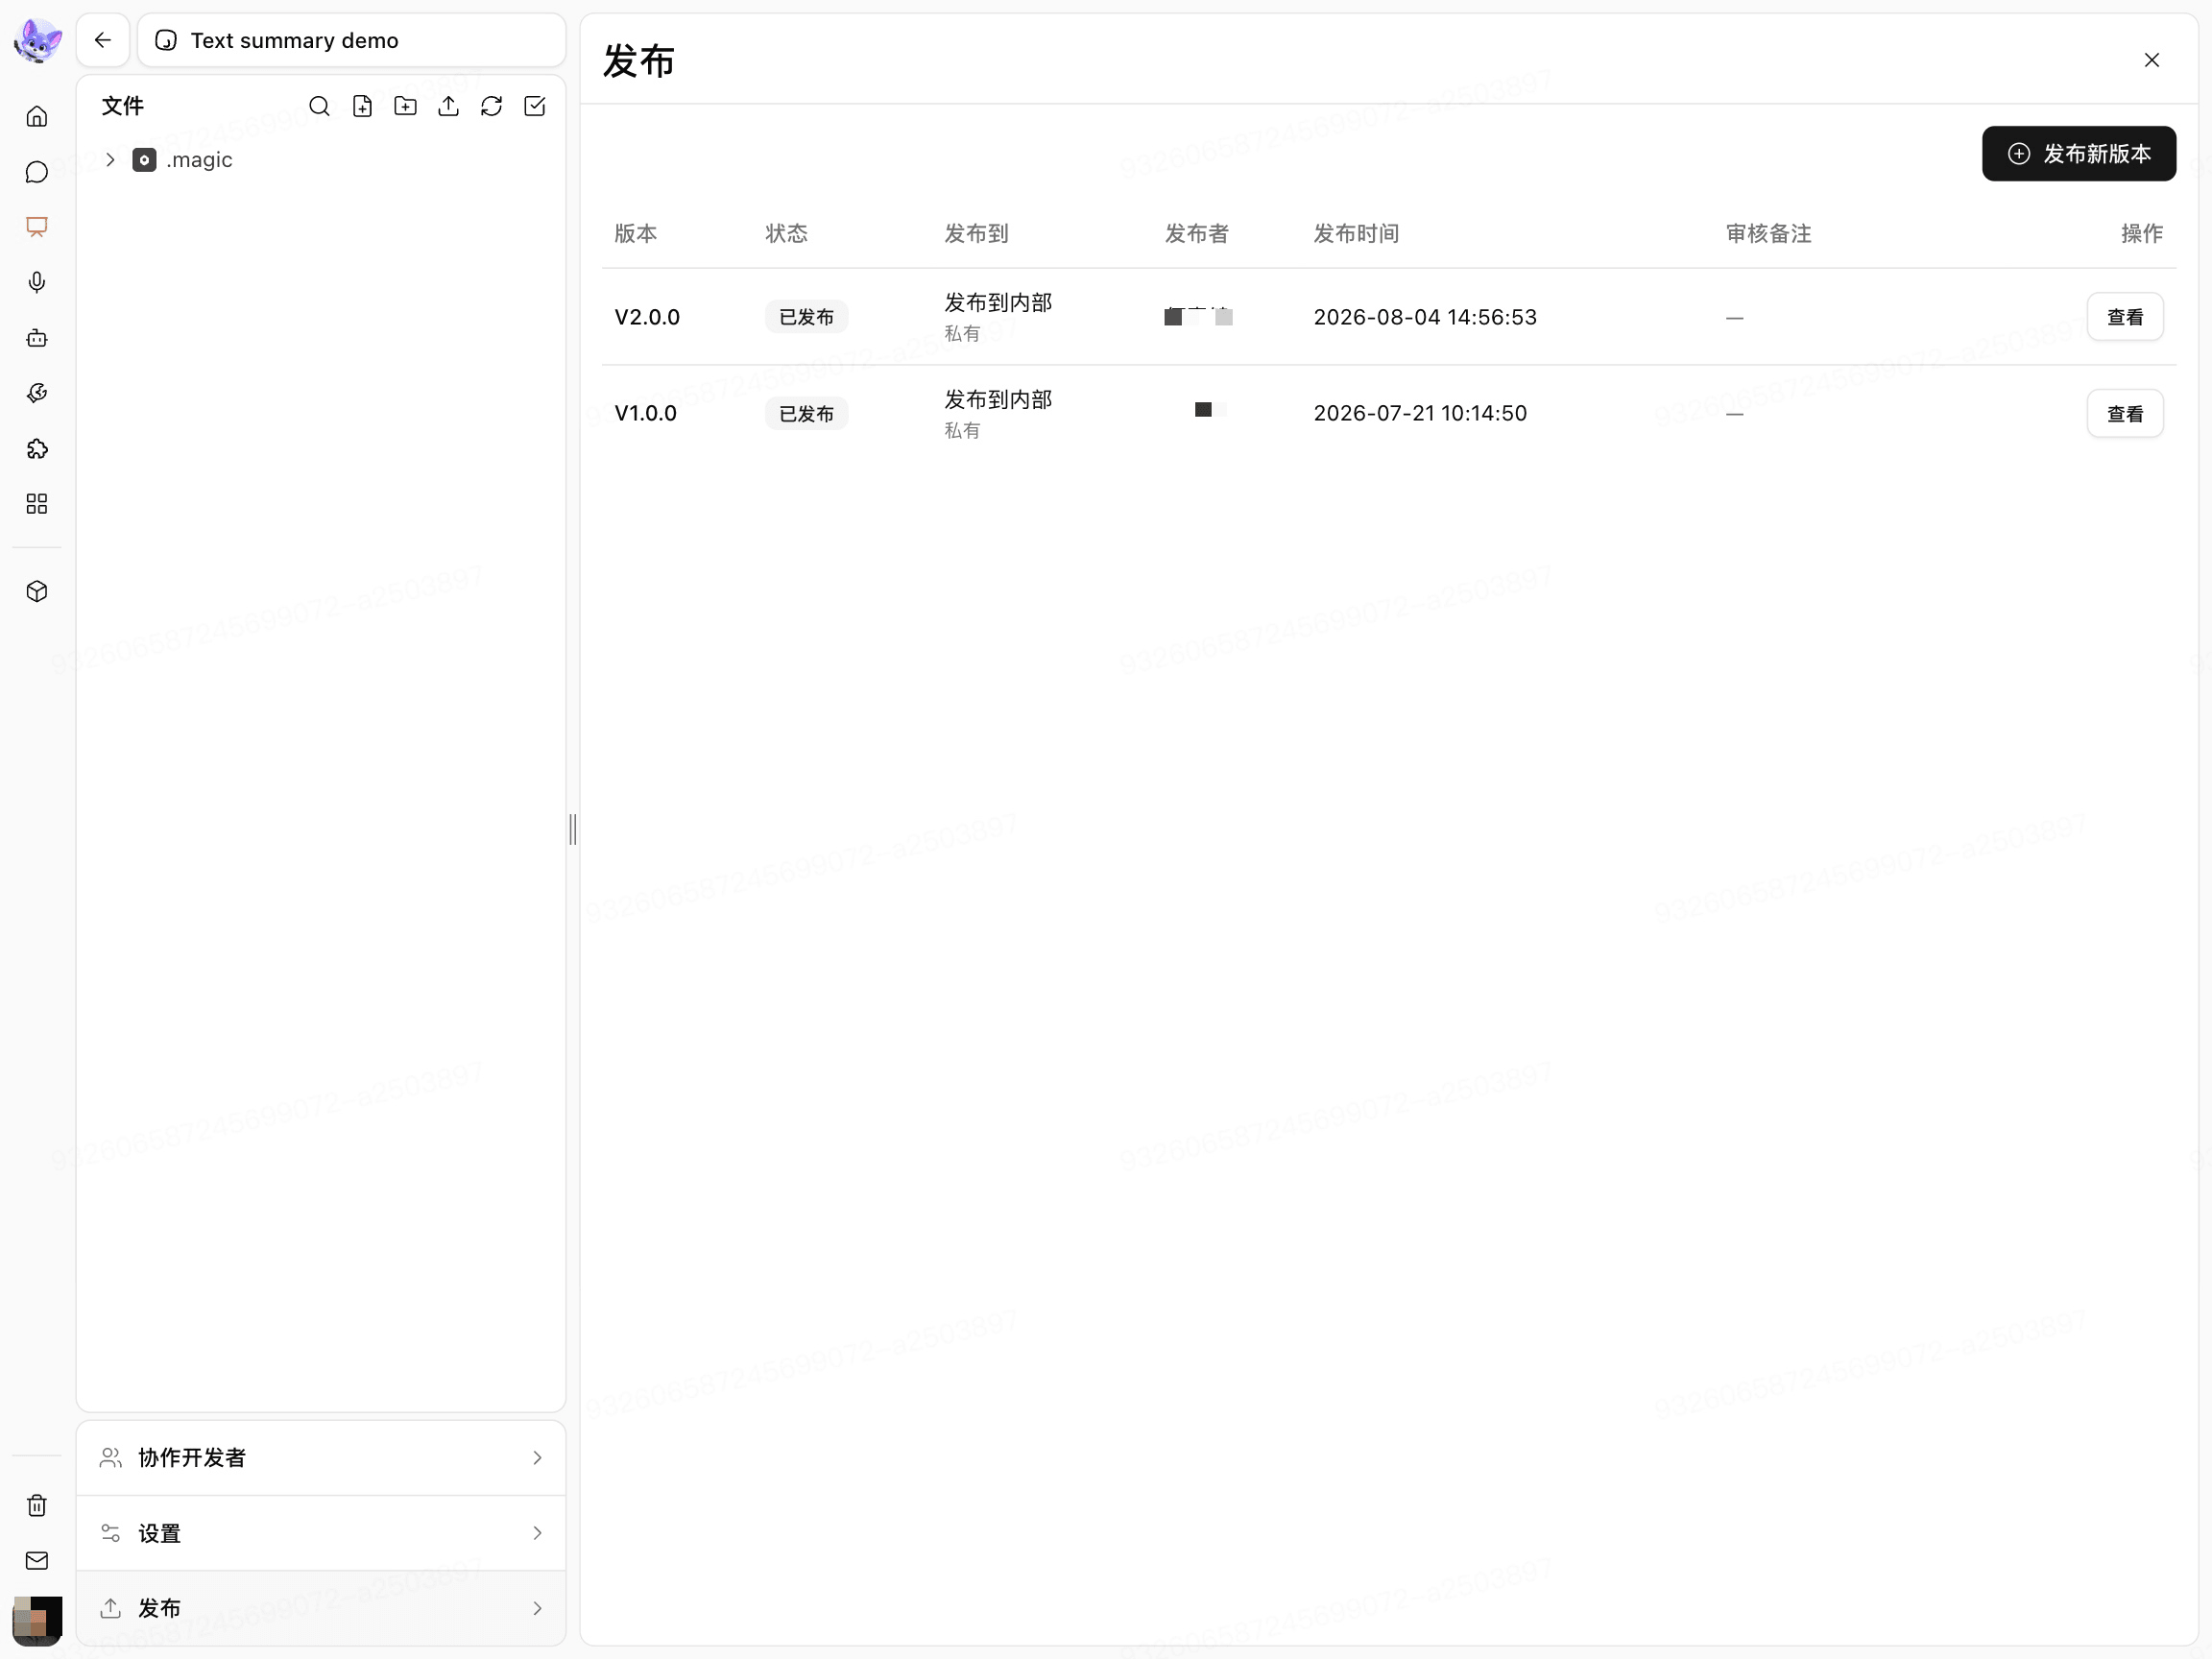Click the 版本 column header
Screen dimensions: 2212x1659
[x=636, y=234]
